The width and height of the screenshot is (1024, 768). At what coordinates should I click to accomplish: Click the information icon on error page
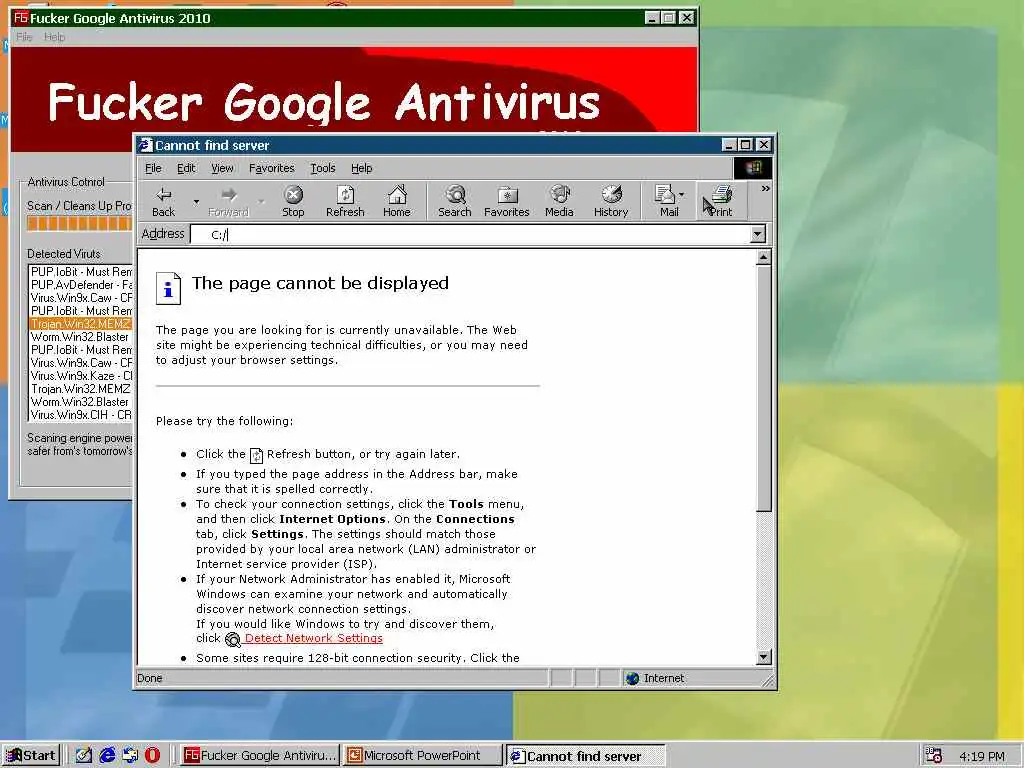click(x=168, y=288)
